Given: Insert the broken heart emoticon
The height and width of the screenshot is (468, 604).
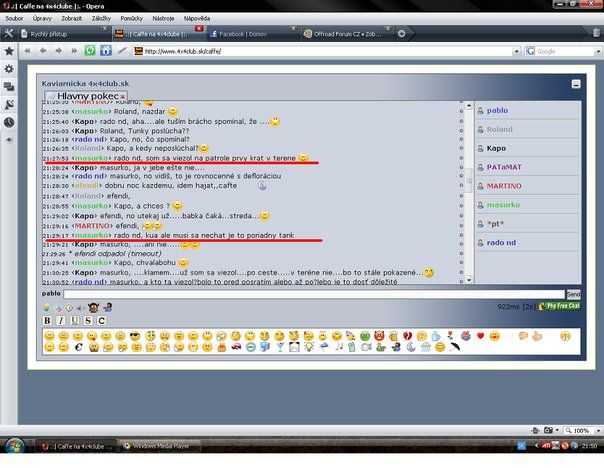Looking at the screenshot, I should coord(407,336).
